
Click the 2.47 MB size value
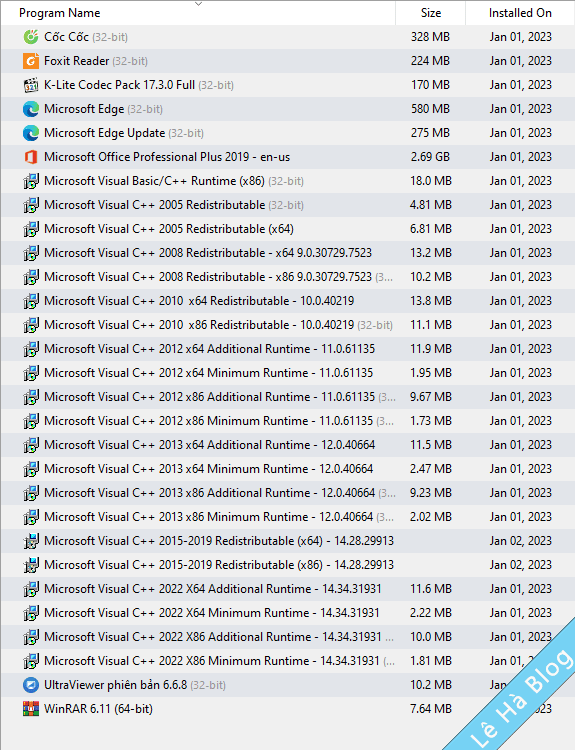coord(431,469)
